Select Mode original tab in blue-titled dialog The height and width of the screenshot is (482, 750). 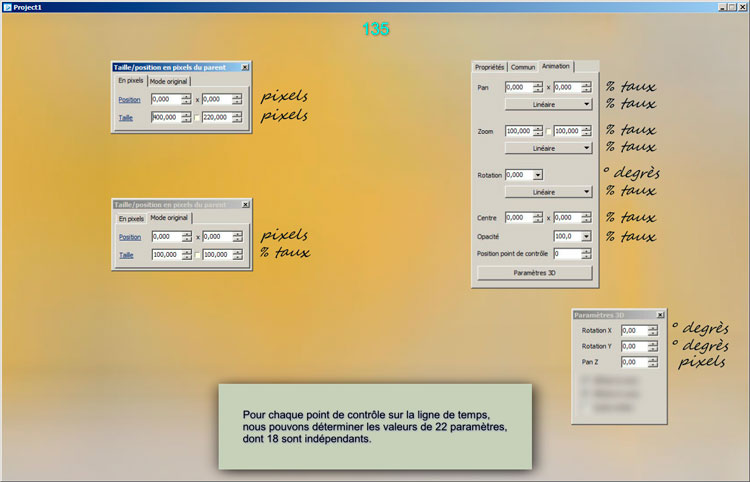168,81
